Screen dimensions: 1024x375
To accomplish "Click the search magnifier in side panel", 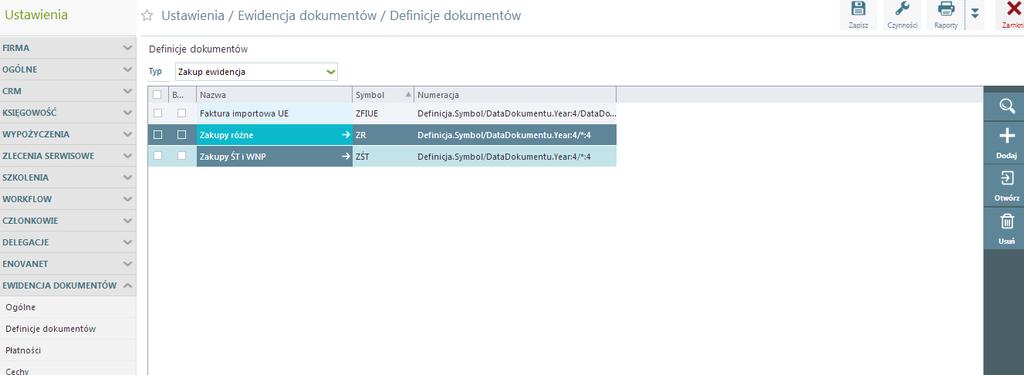I will tap(1007, 106).
